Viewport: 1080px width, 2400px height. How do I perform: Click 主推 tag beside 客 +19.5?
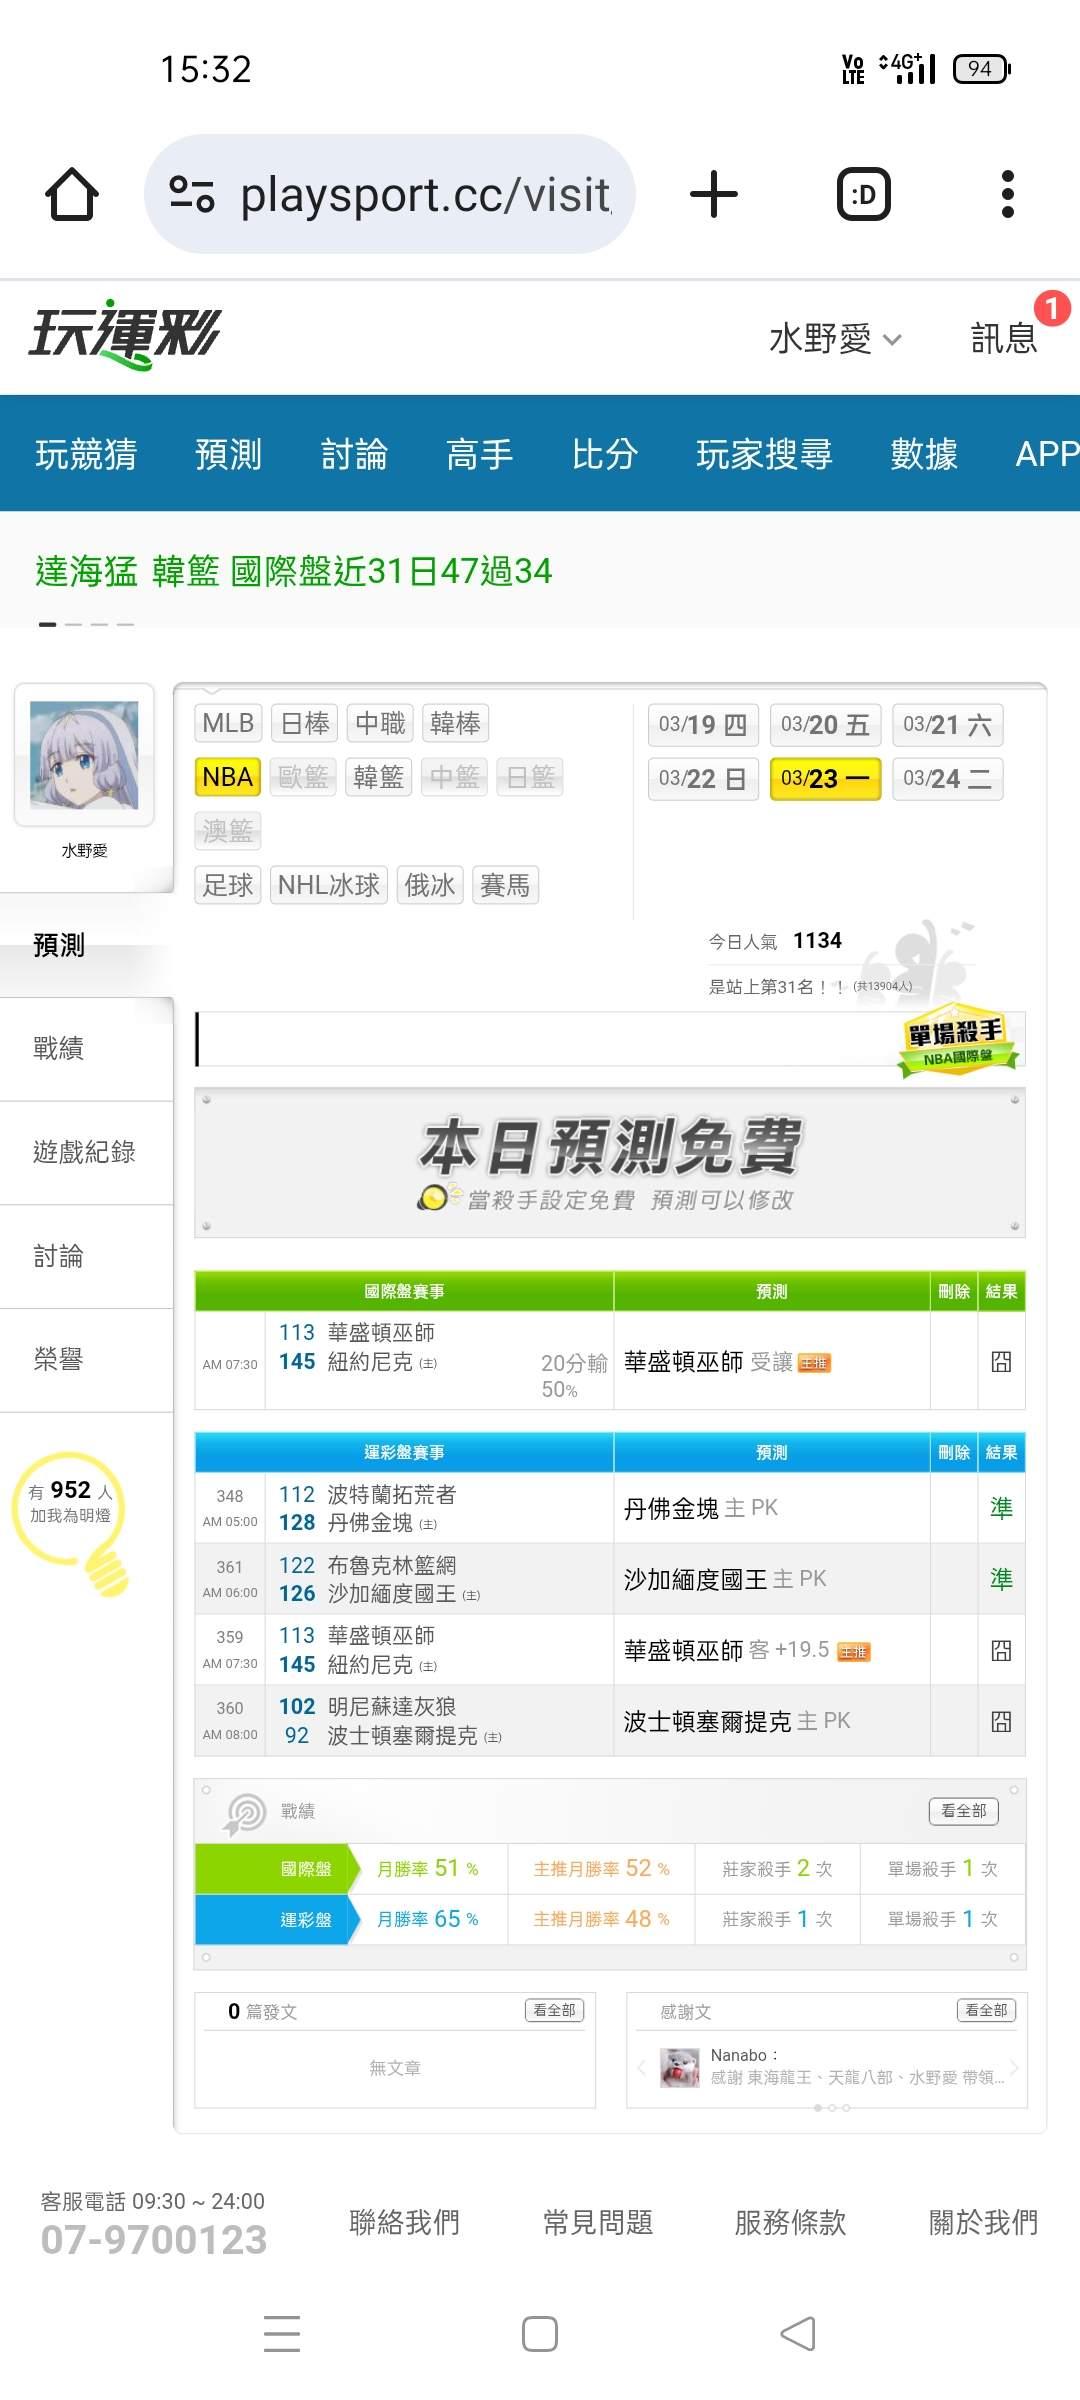click(853, 1652)
